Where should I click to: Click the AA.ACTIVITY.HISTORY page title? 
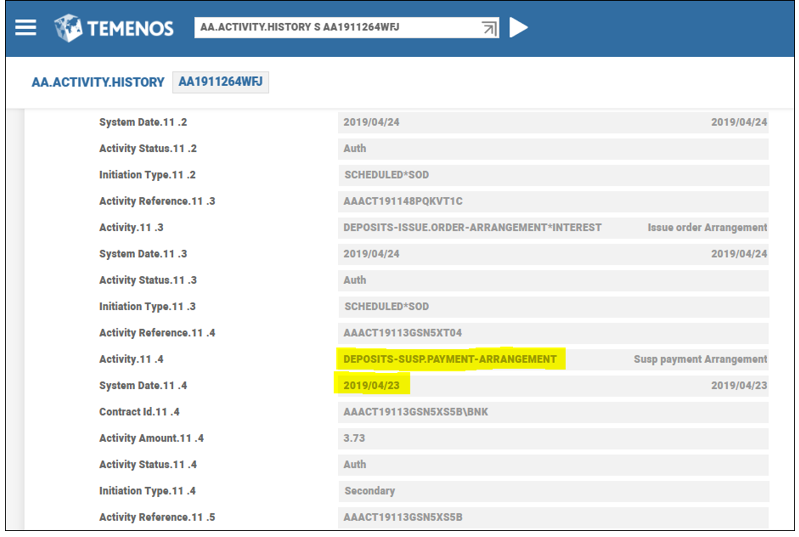click(x=98, y=82)
